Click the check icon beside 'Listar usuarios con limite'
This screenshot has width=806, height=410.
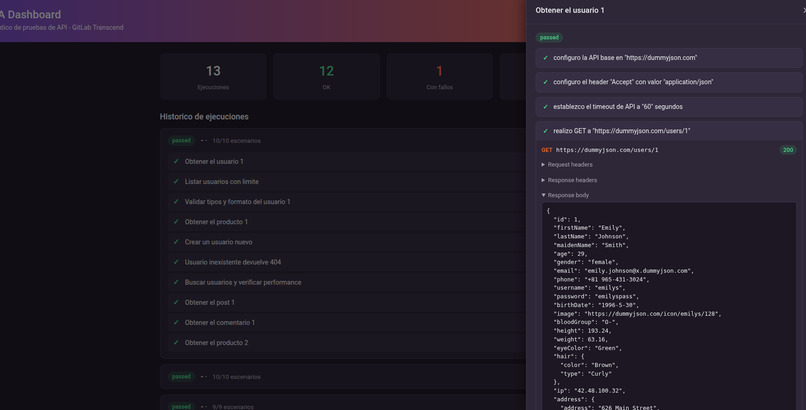(176, 181)
